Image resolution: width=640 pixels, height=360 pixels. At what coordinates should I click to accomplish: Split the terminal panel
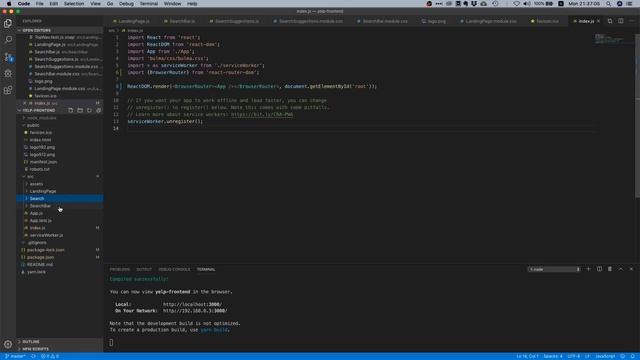599,269
